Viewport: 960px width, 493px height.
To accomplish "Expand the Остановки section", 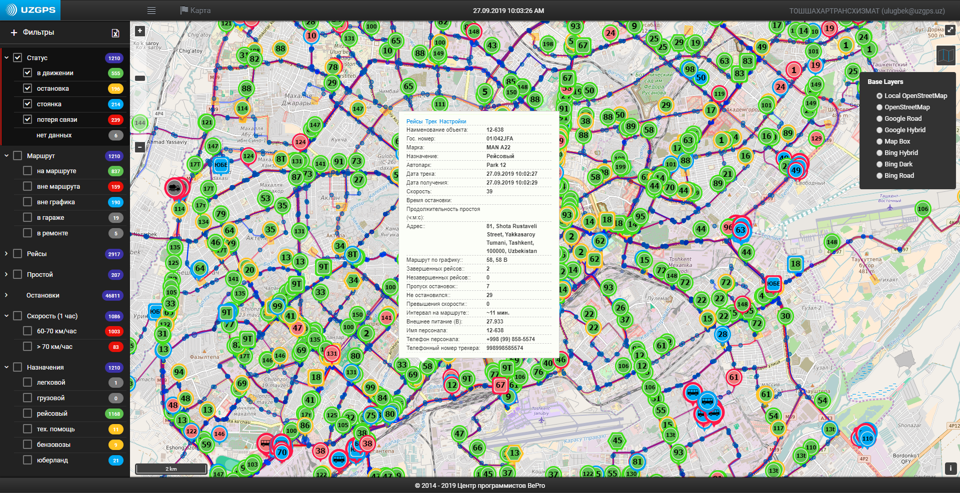I will tap(6, 295).
